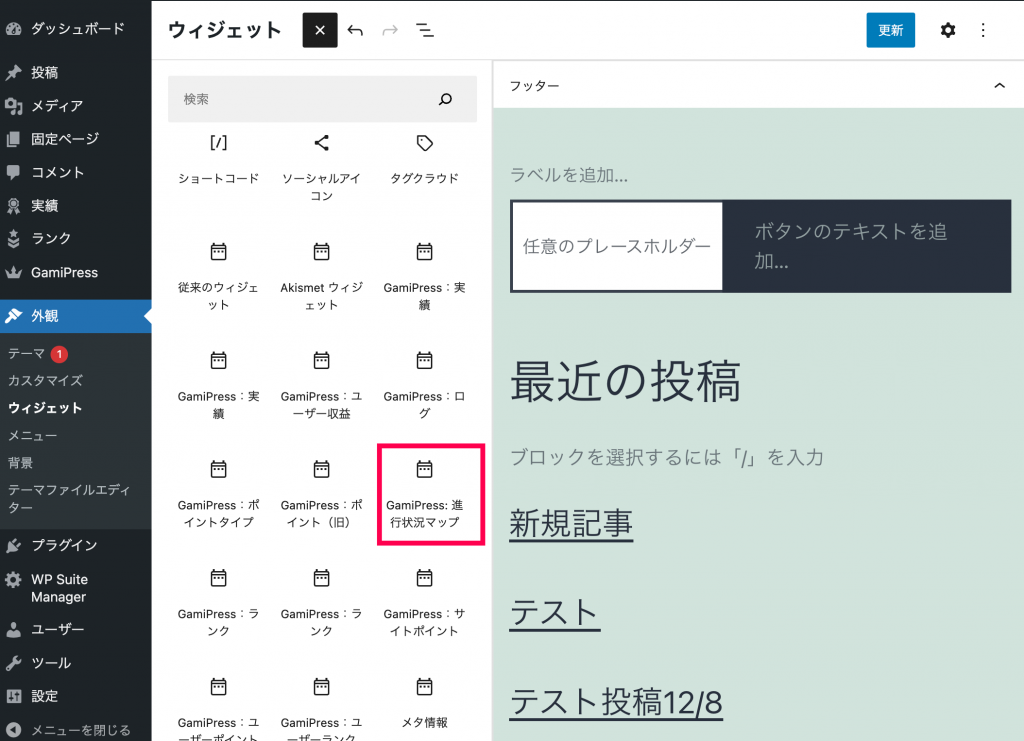Insert the Akismet ウィジェット block
This screenshot has height=741, width=1024.
point(321,277)
